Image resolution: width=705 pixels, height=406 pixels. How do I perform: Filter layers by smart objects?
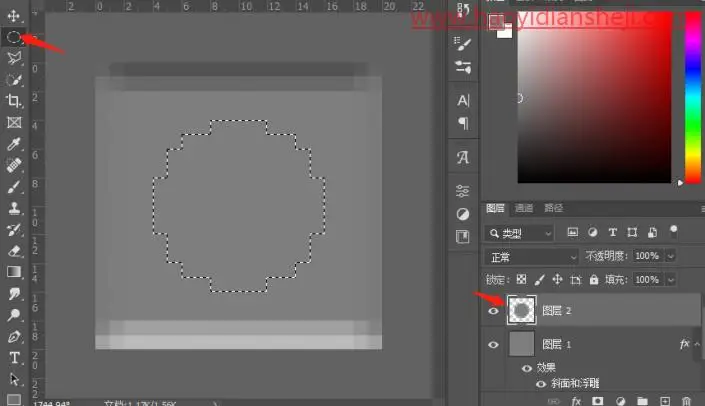point(652,232)
